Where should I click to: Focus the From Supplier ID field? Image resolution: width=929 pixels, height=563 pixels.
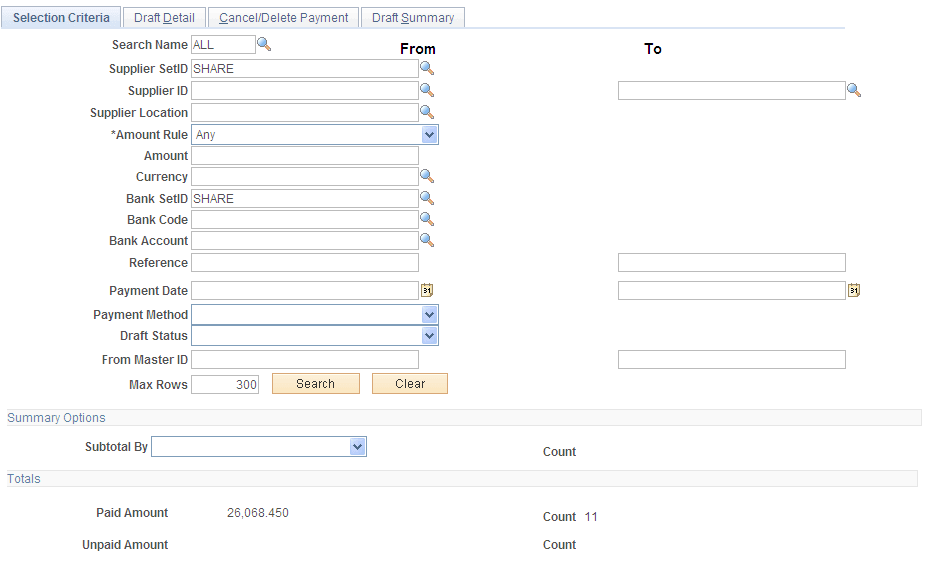[305, 91]
